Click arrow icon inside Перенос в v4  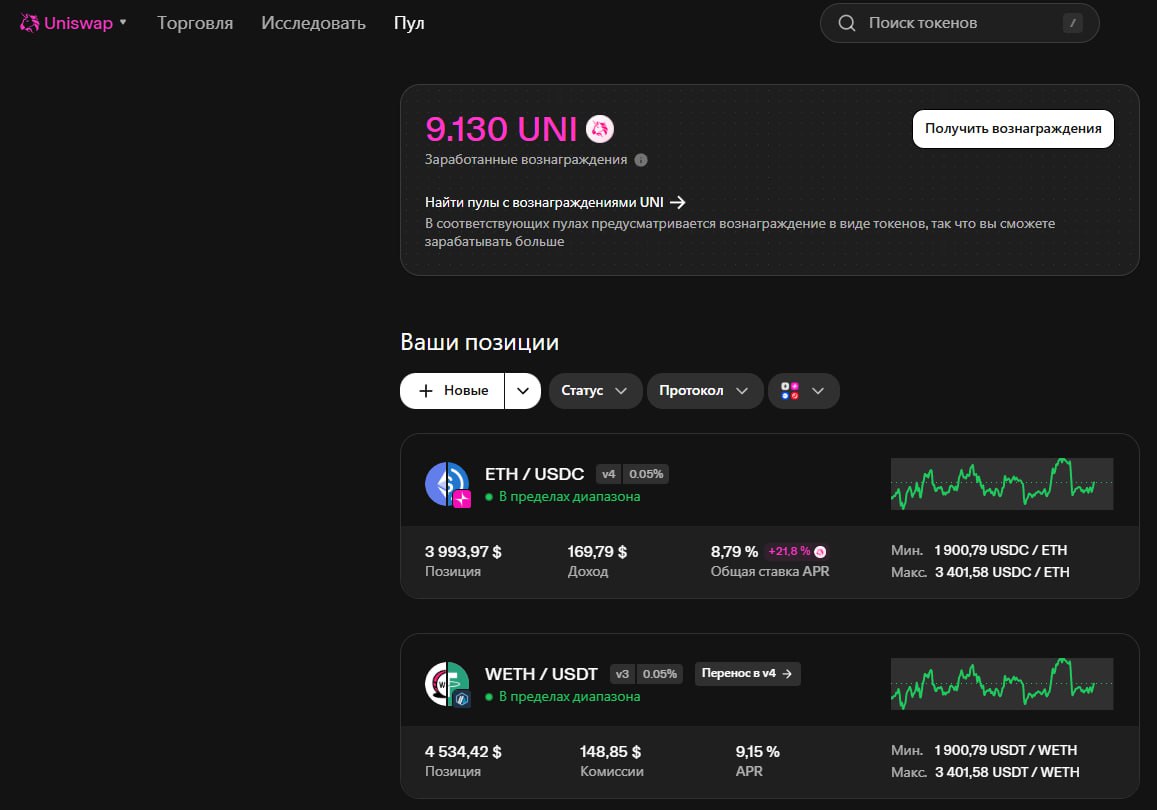(x=787, y=674)
